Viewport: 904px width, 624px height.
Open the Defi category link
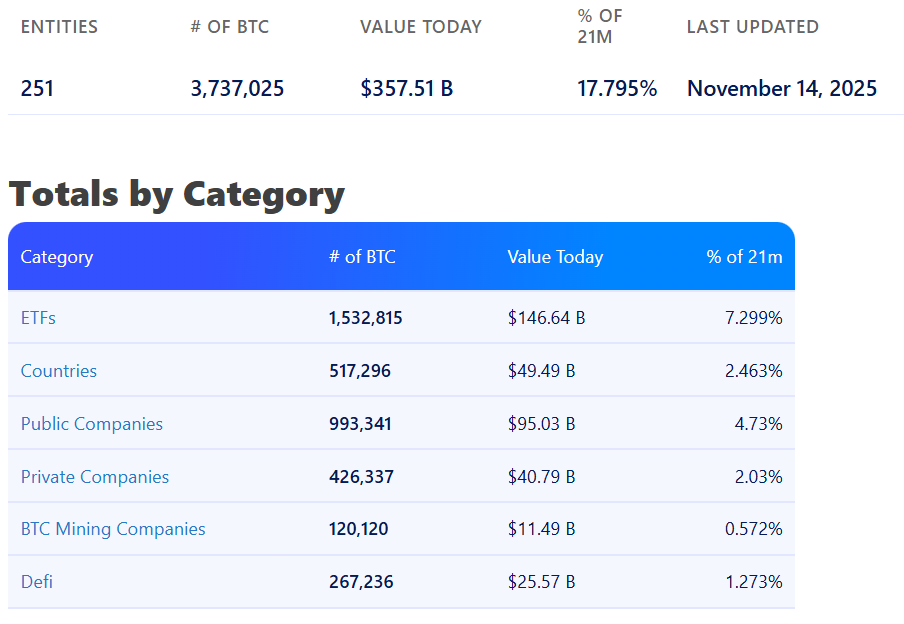pos(37,581)
